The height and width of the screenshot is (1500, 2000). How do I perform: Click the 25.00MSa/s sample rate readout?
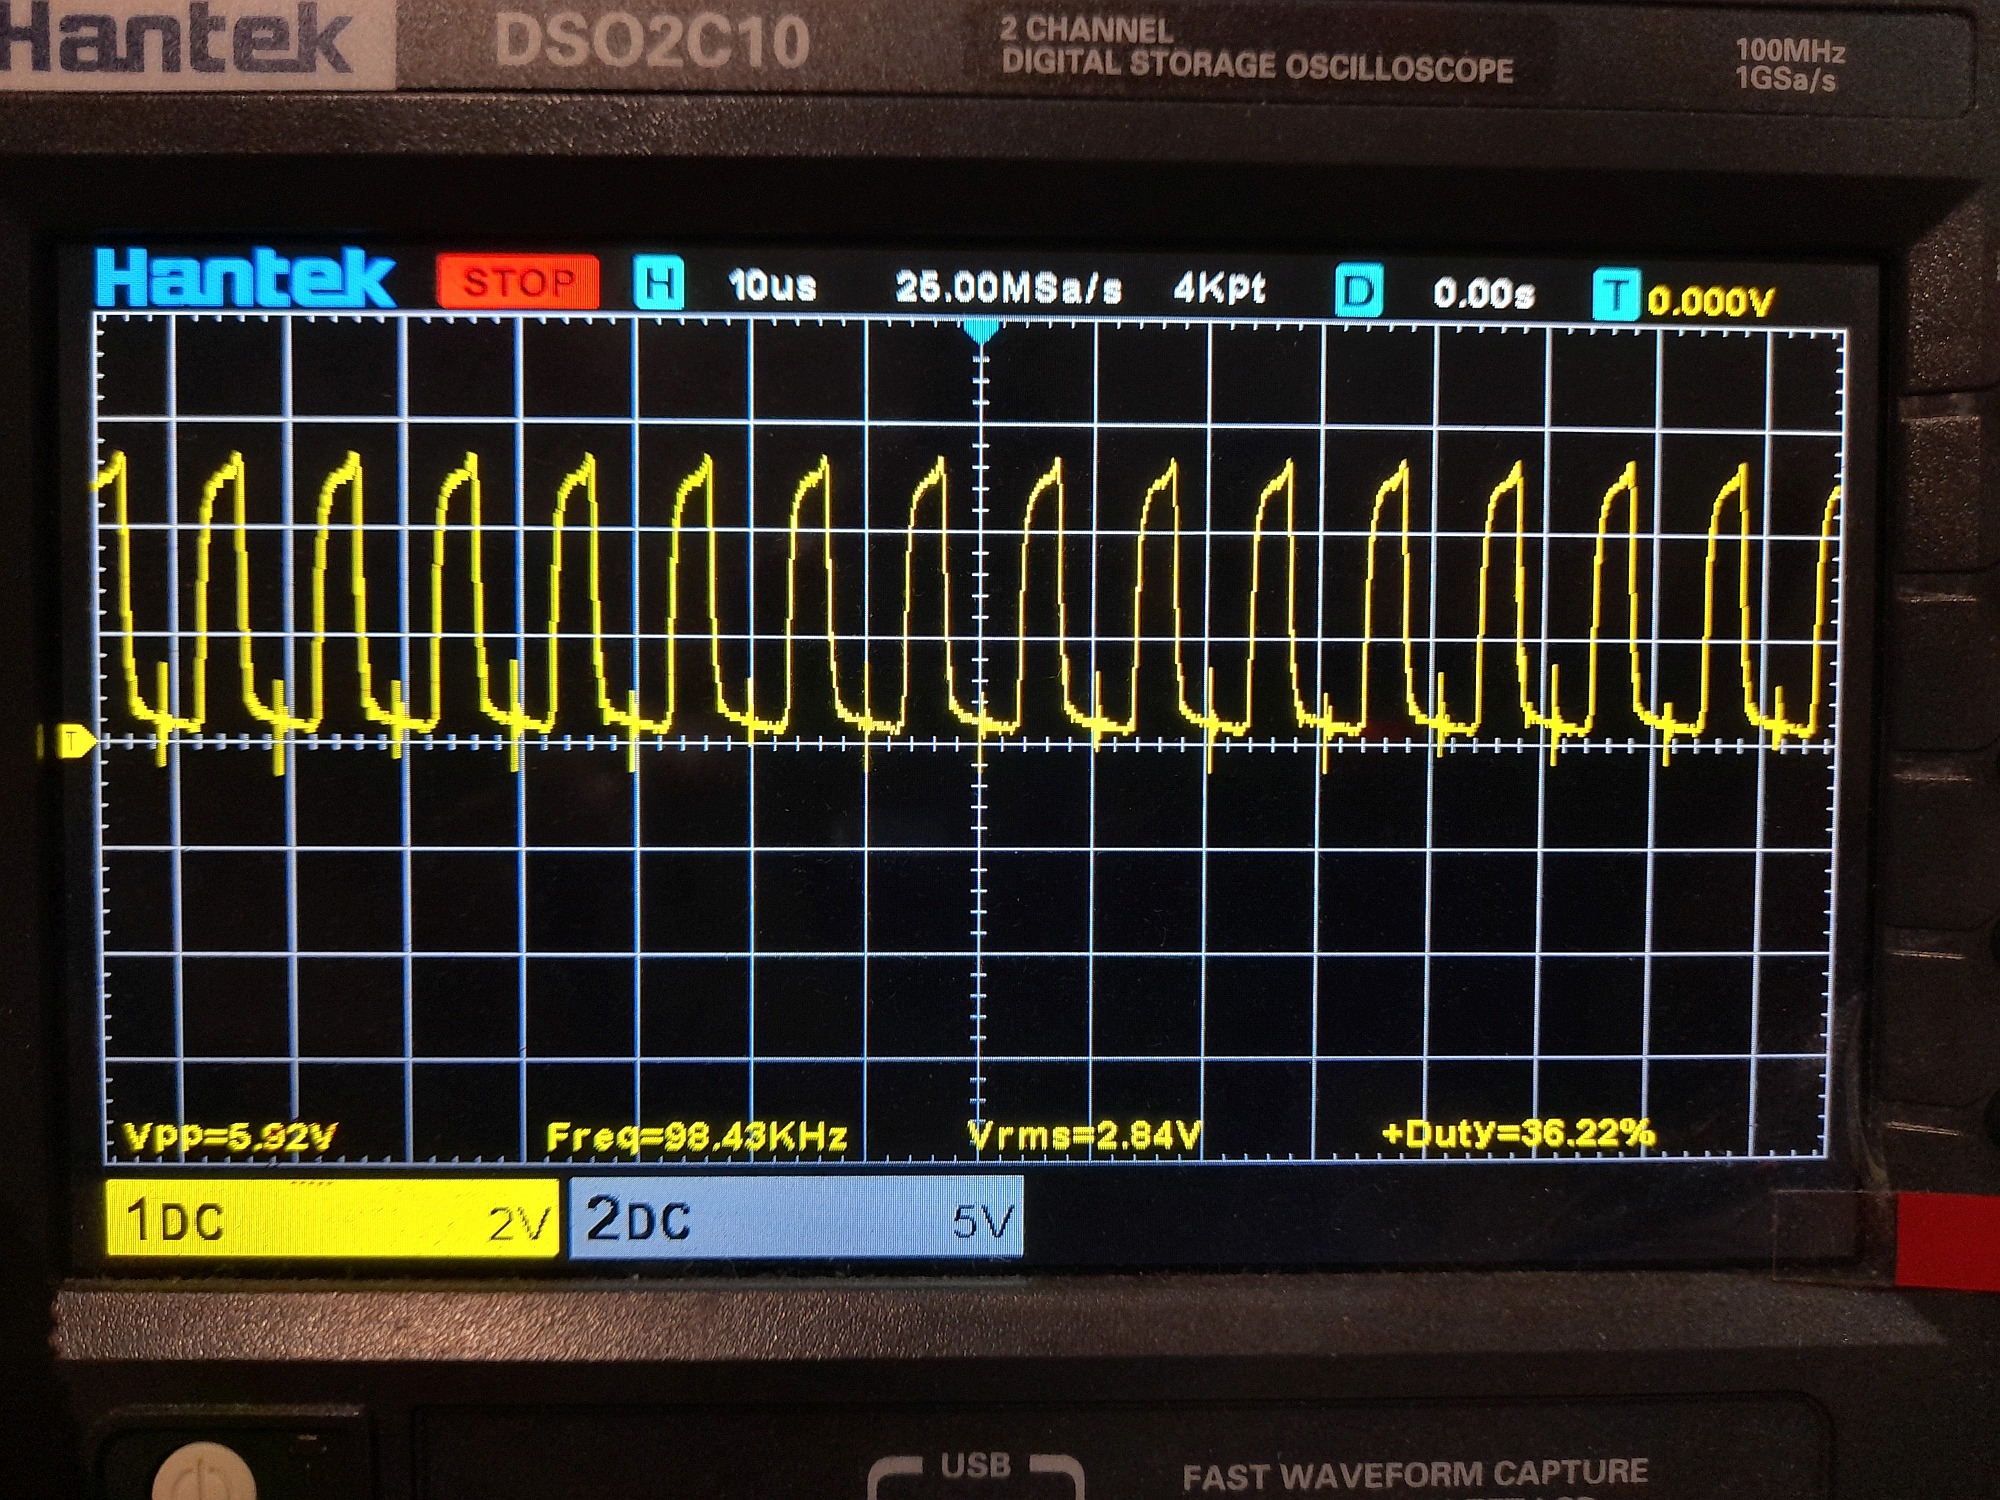tap(1008, 288)
